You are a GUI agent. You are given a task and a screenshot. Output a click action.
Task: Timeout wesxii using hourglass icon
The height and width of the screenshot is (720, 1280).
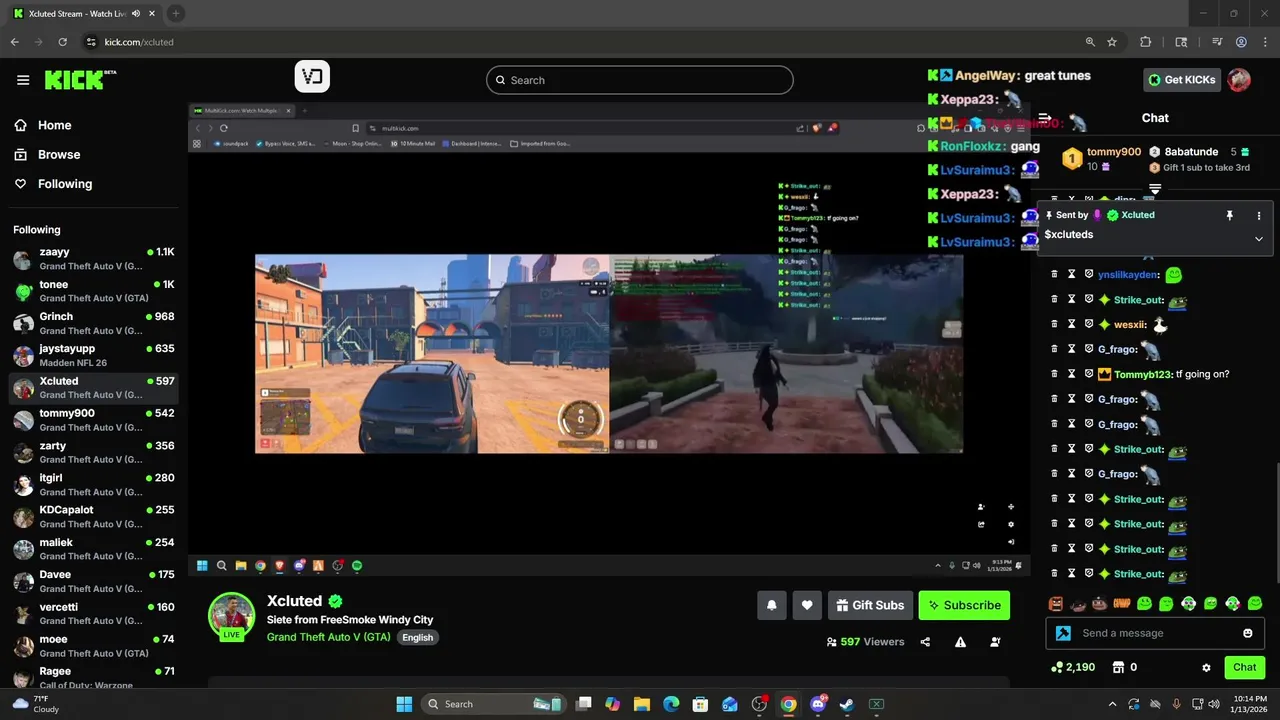pos(1071,324)
